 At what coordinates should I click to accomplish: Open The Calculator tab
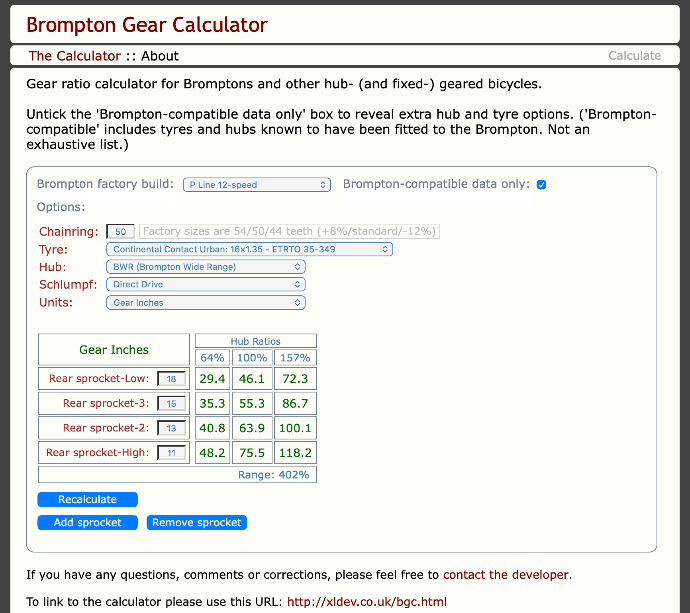[x=75, y=56]
